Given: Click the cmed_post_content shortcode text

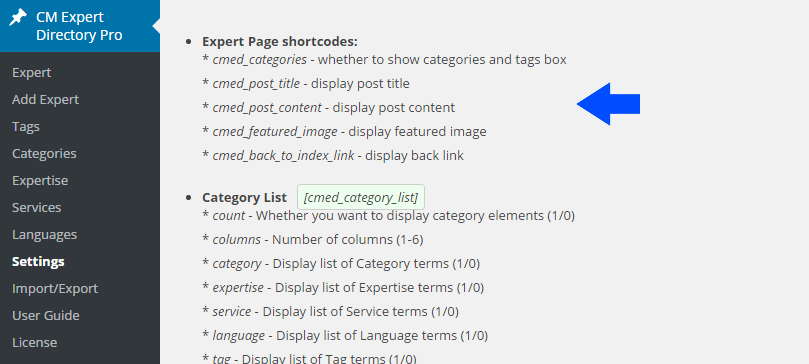Looking at the screenshot, I should (x=267, y=108).
